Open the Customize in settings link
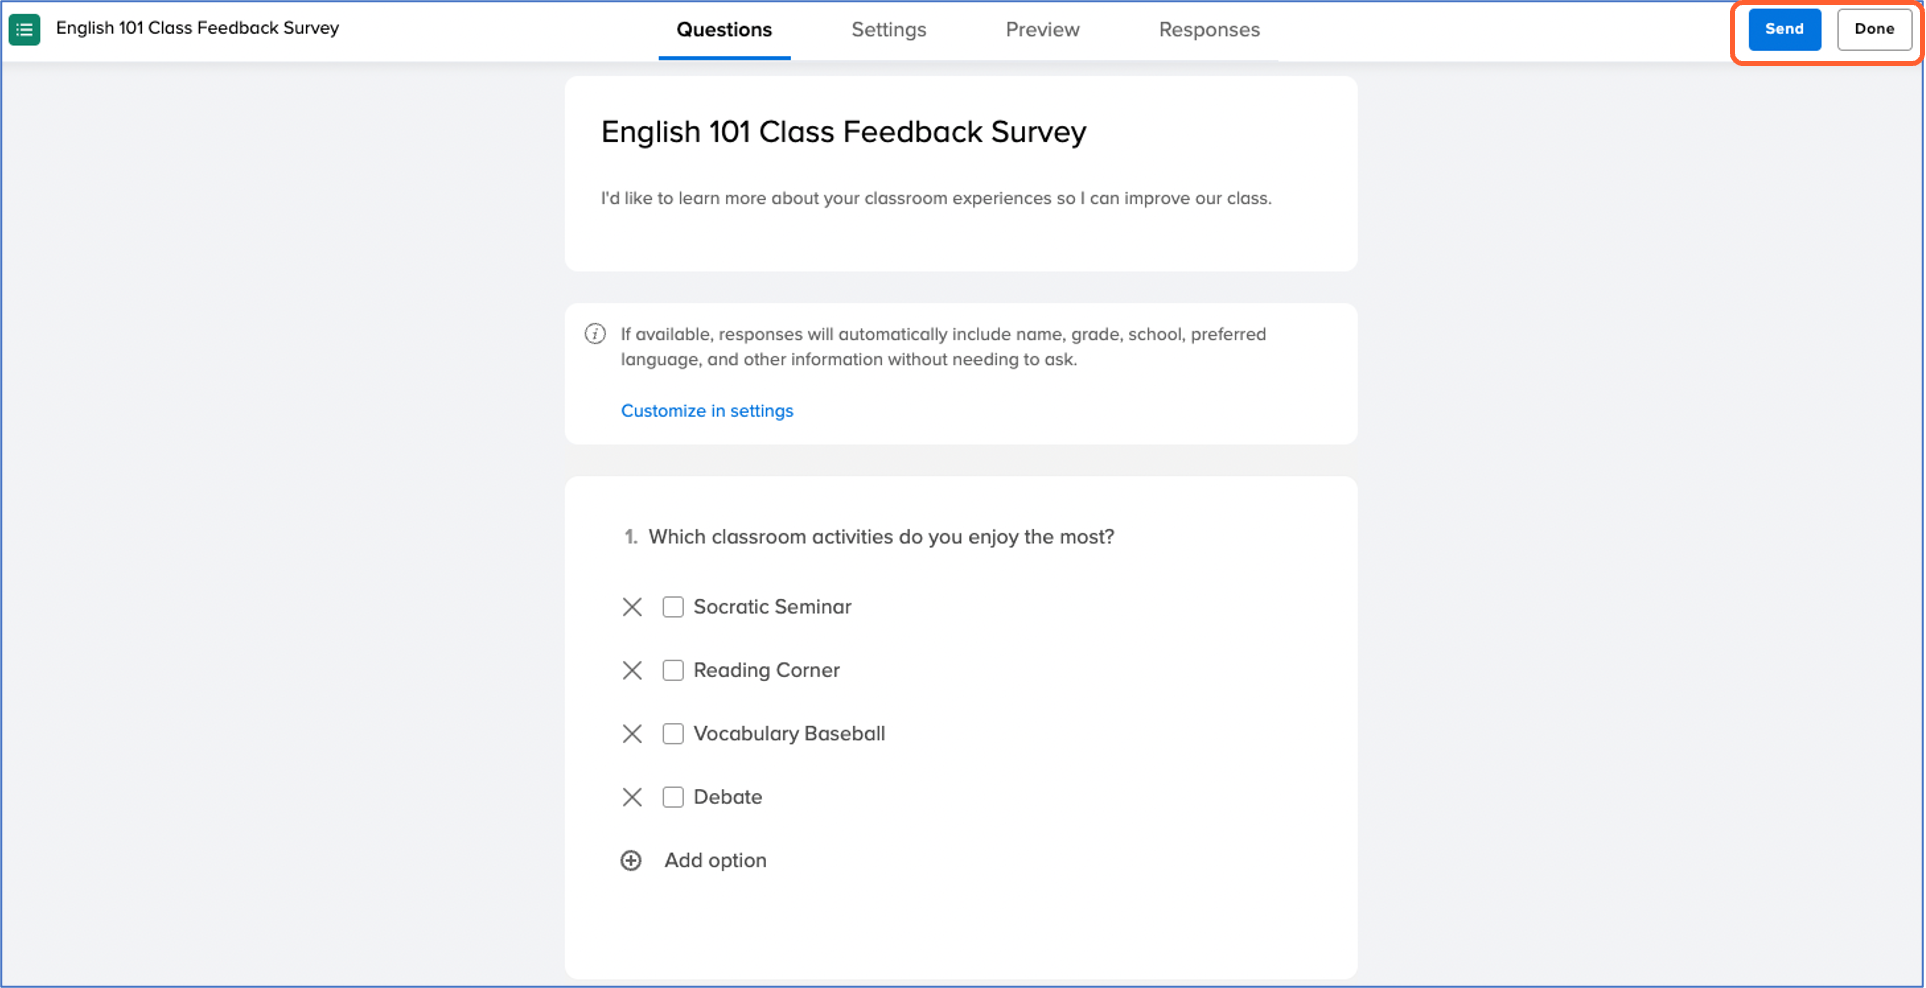 click(x=706, y=411)
